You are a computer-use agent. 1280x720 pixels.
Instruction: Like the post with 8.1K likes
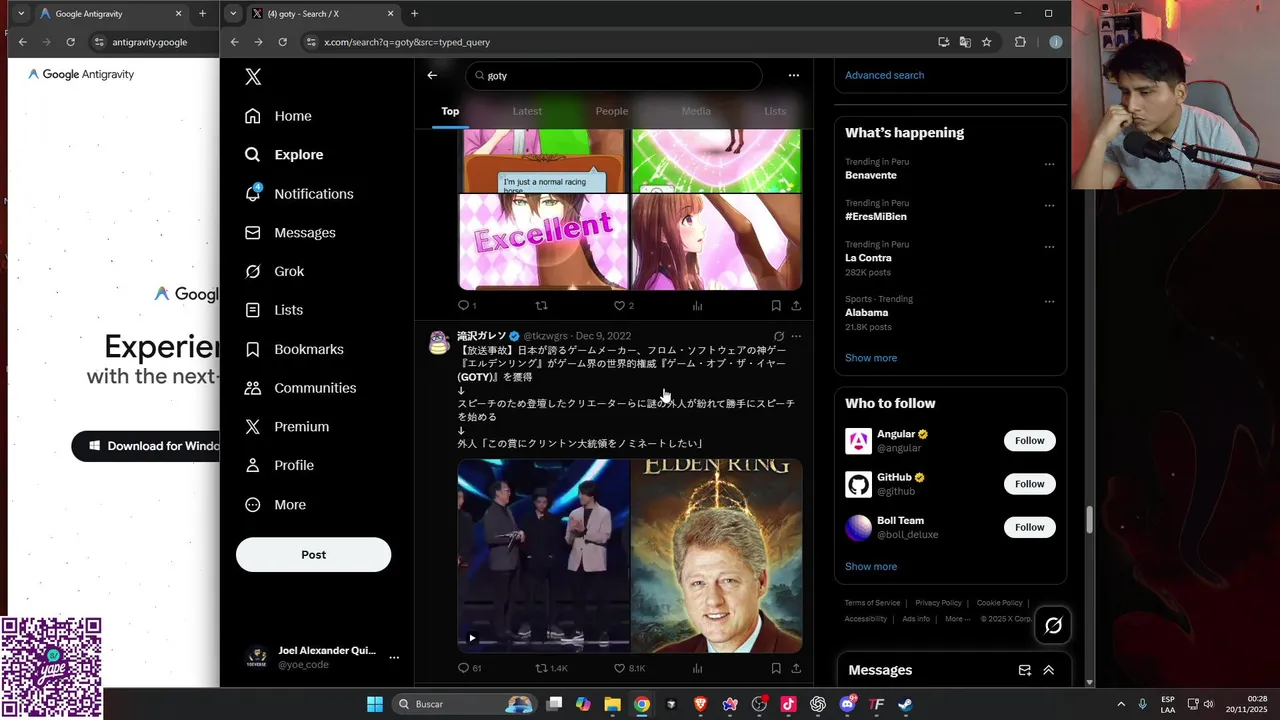tap(629, 668)
